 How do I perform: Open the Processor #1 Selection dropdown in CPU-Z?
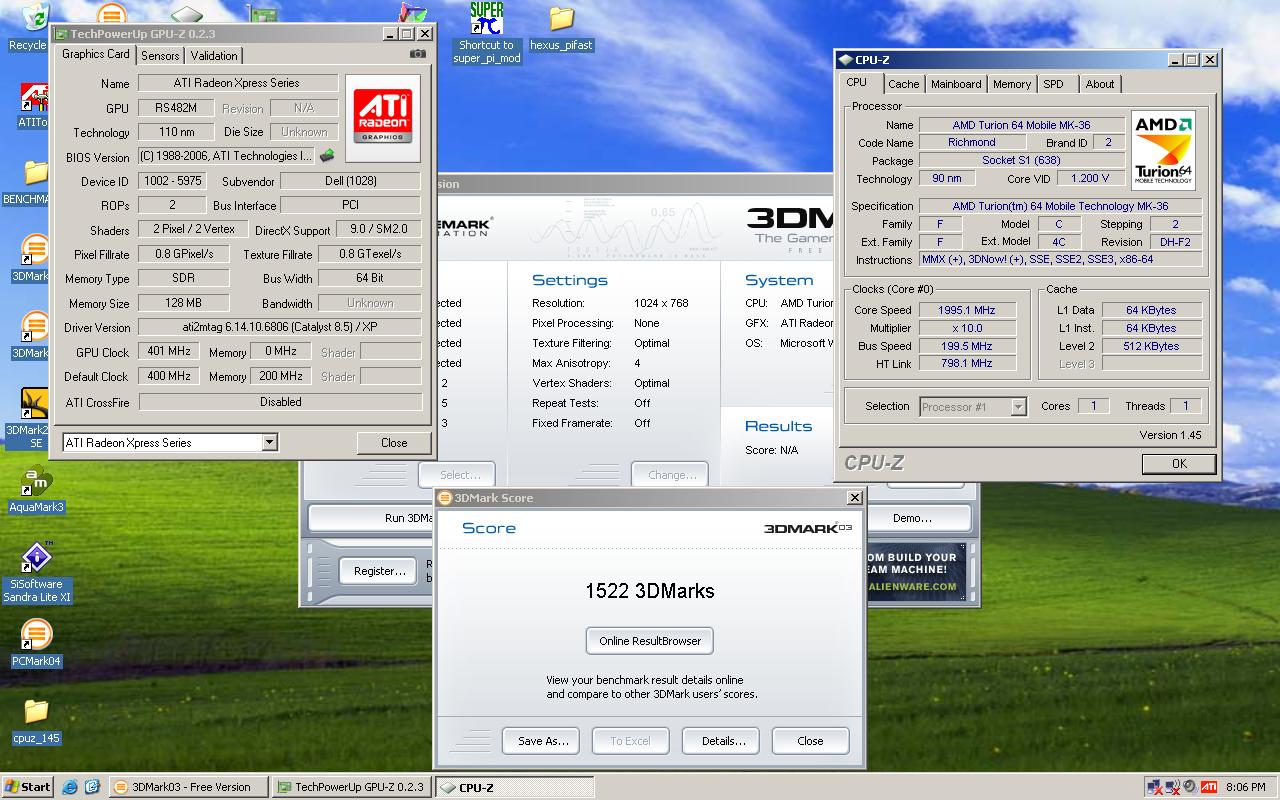point(1018,406)
